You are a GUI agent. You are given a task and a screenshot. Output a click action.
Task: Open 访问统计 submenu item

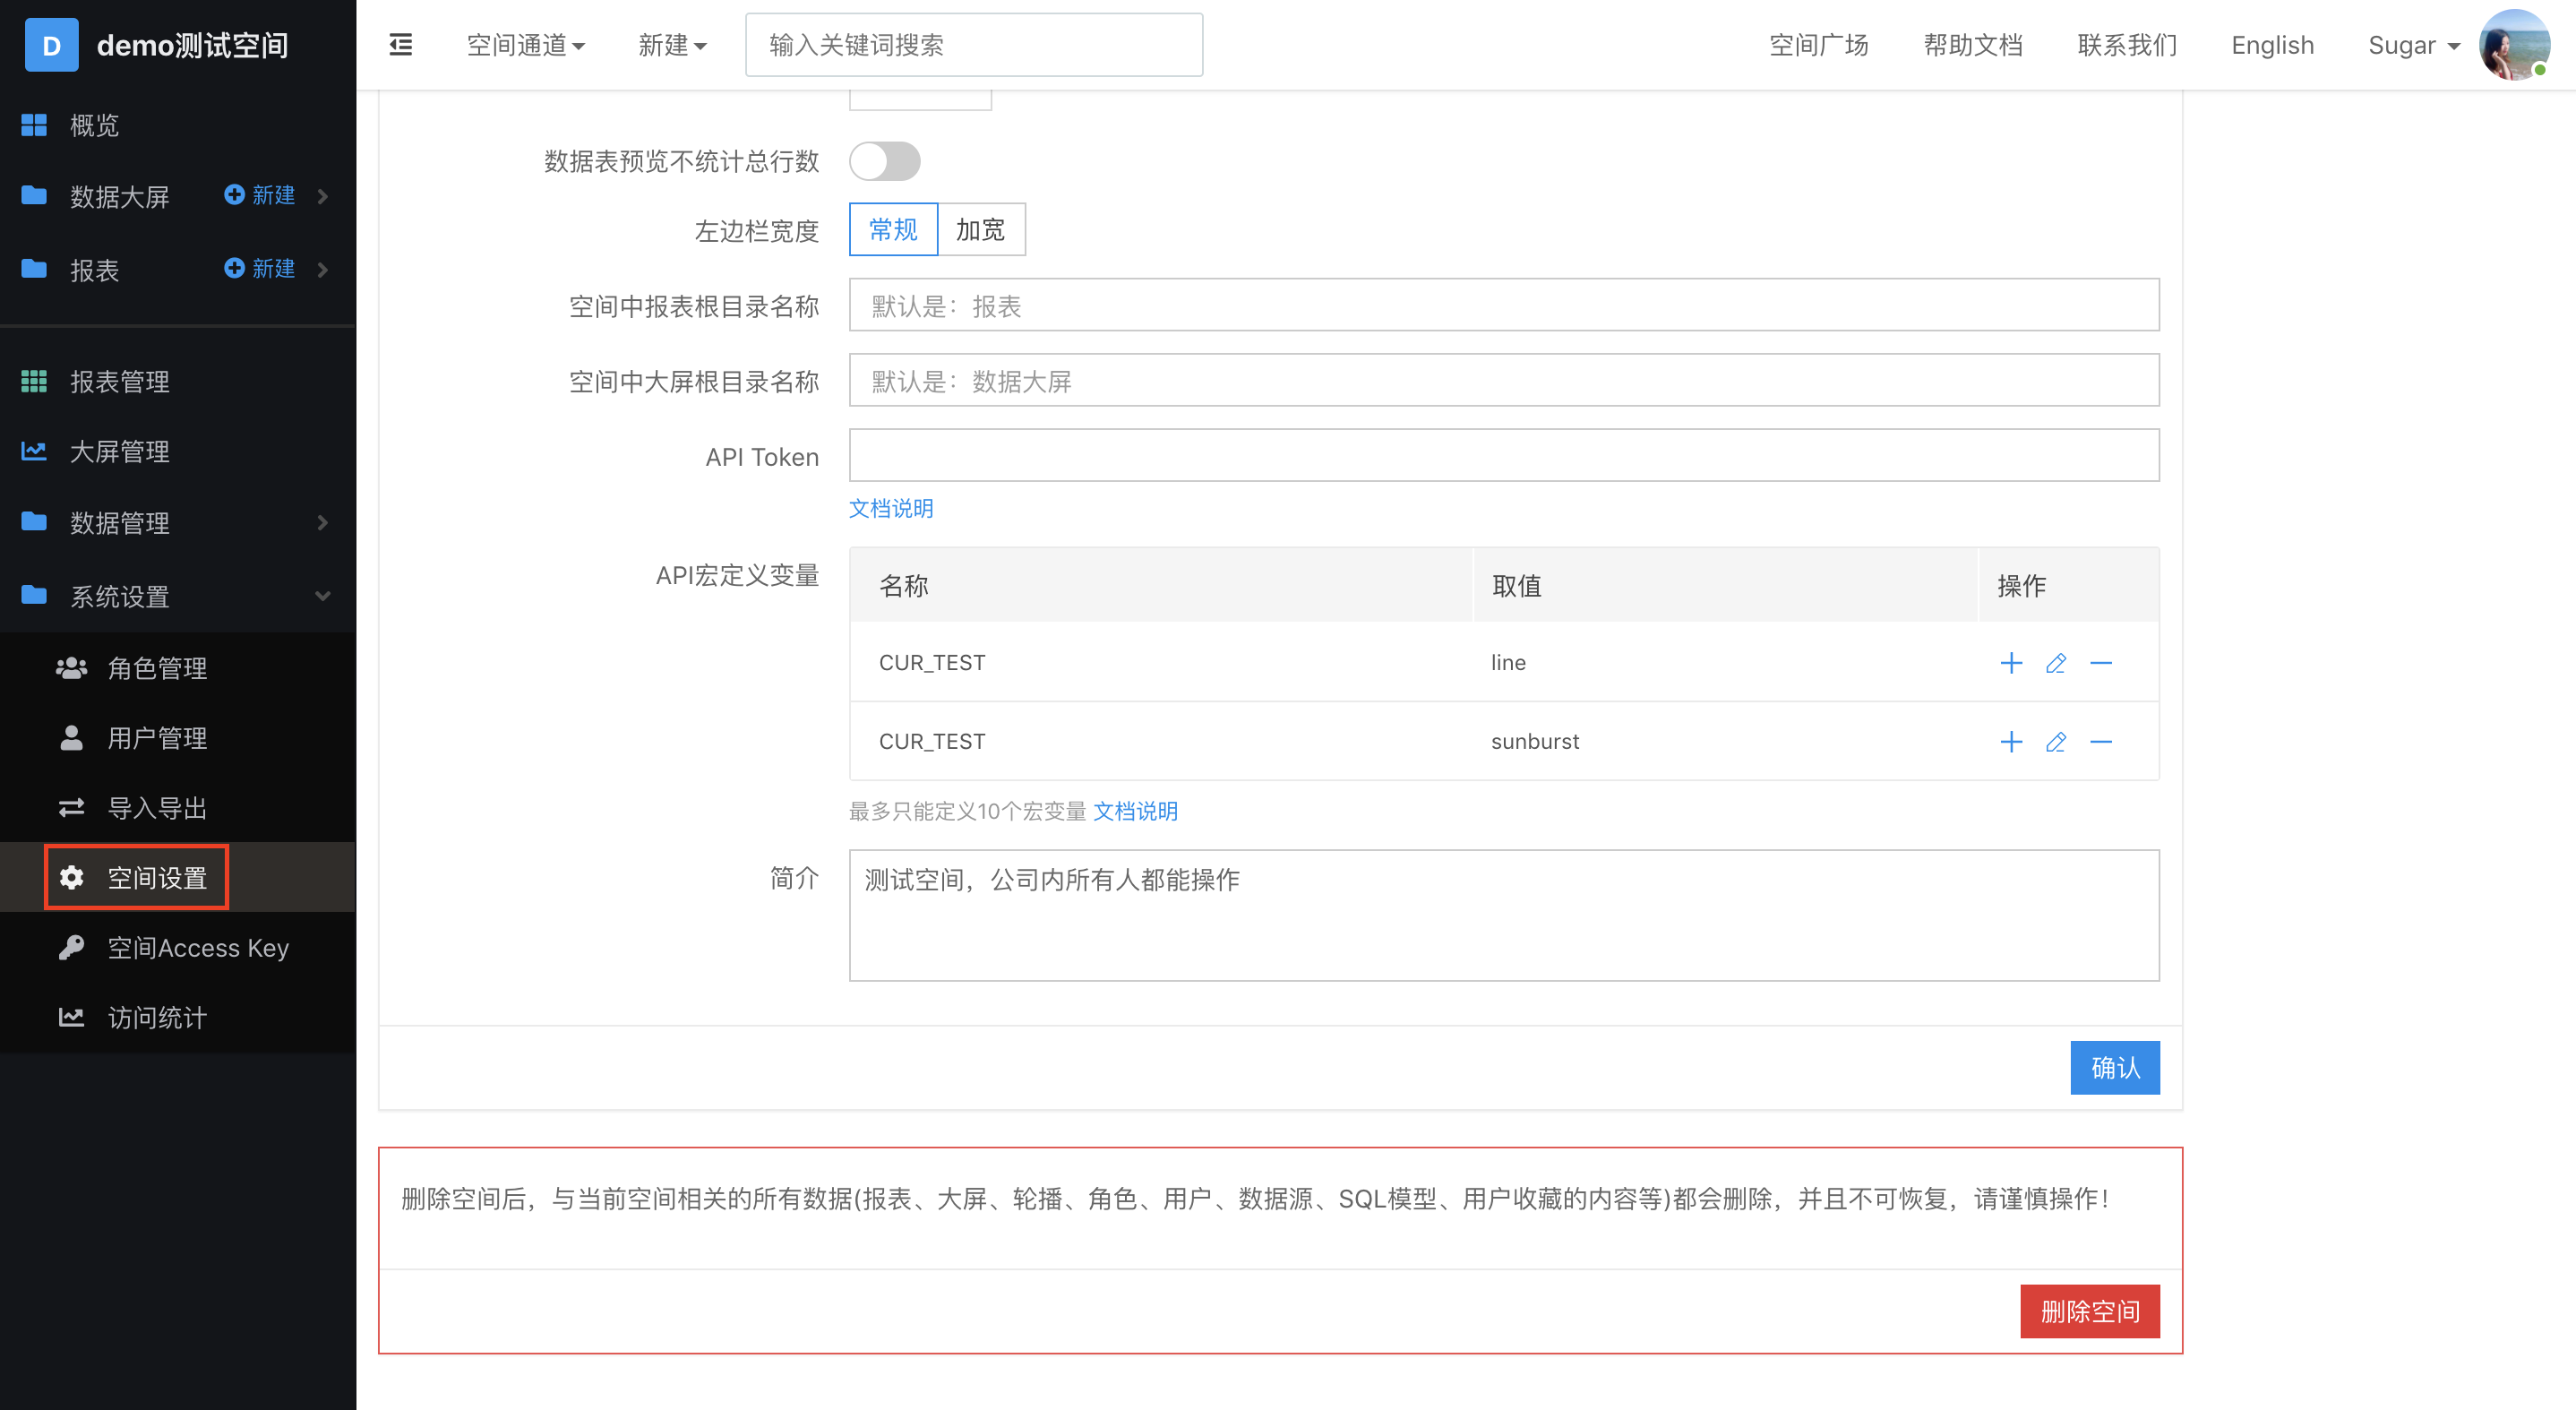point(178,1017)
